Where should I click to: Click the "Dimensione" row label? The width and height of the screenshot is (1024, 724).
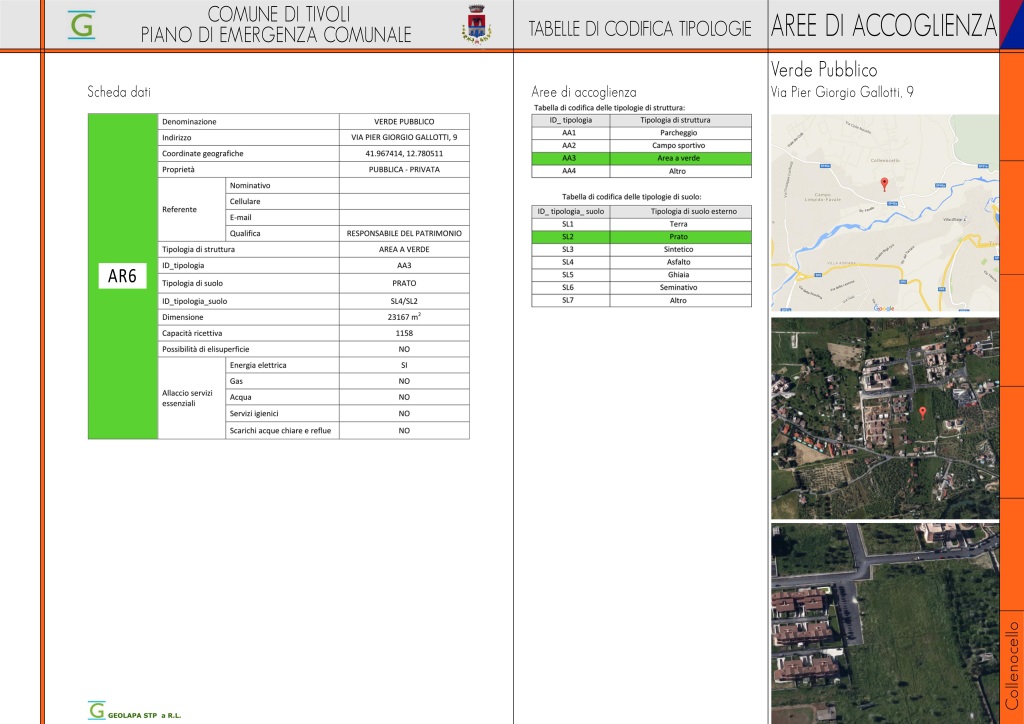pyautogui.click(x=183, y=317)
